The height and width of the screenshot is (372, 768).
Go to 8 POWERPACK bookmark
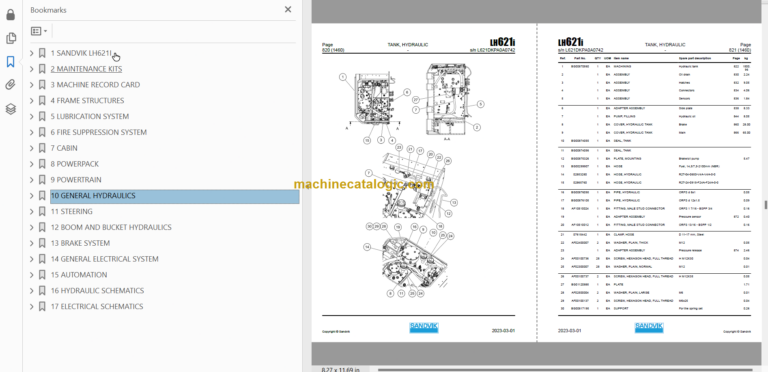pos(74,164)
